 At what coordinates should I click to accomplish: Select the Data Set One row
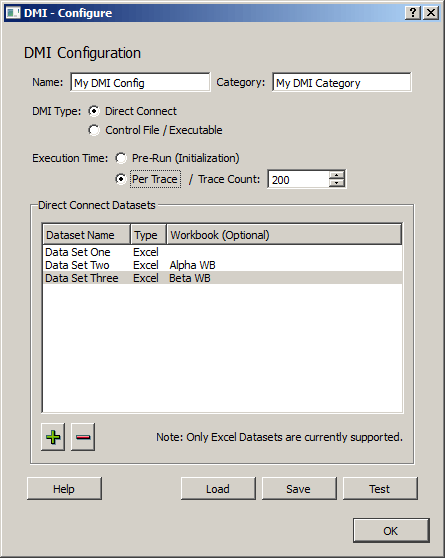pos(222,252)
